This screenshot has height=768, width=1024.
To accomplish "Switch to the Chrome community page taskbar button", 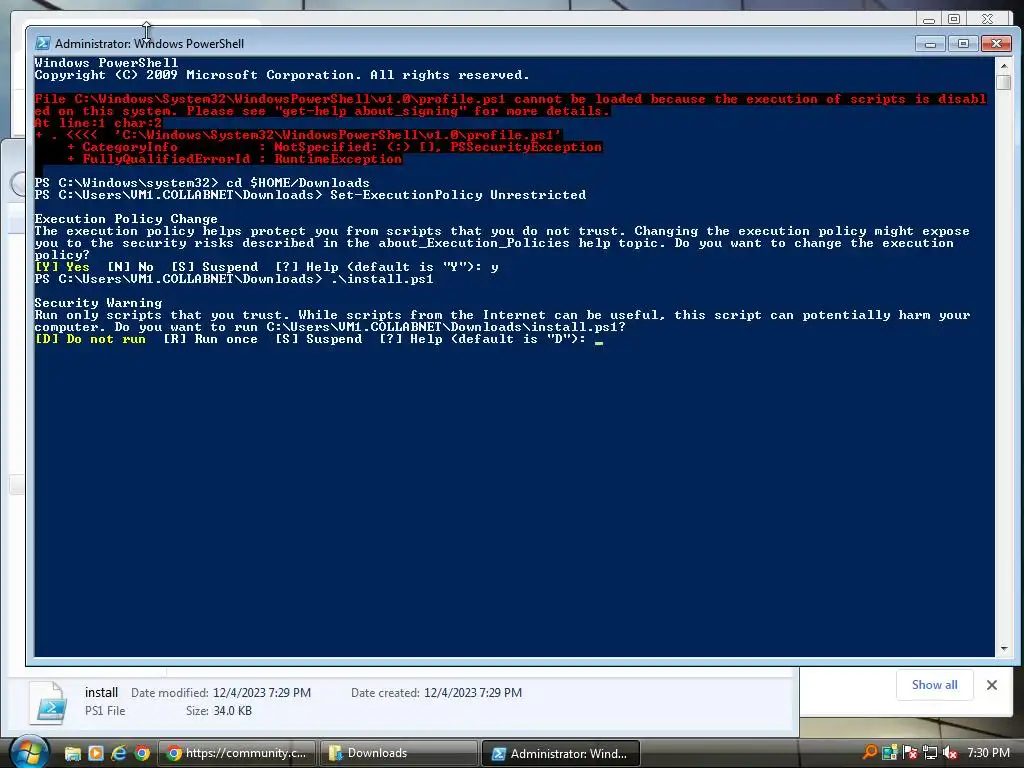I will [238, 753].
